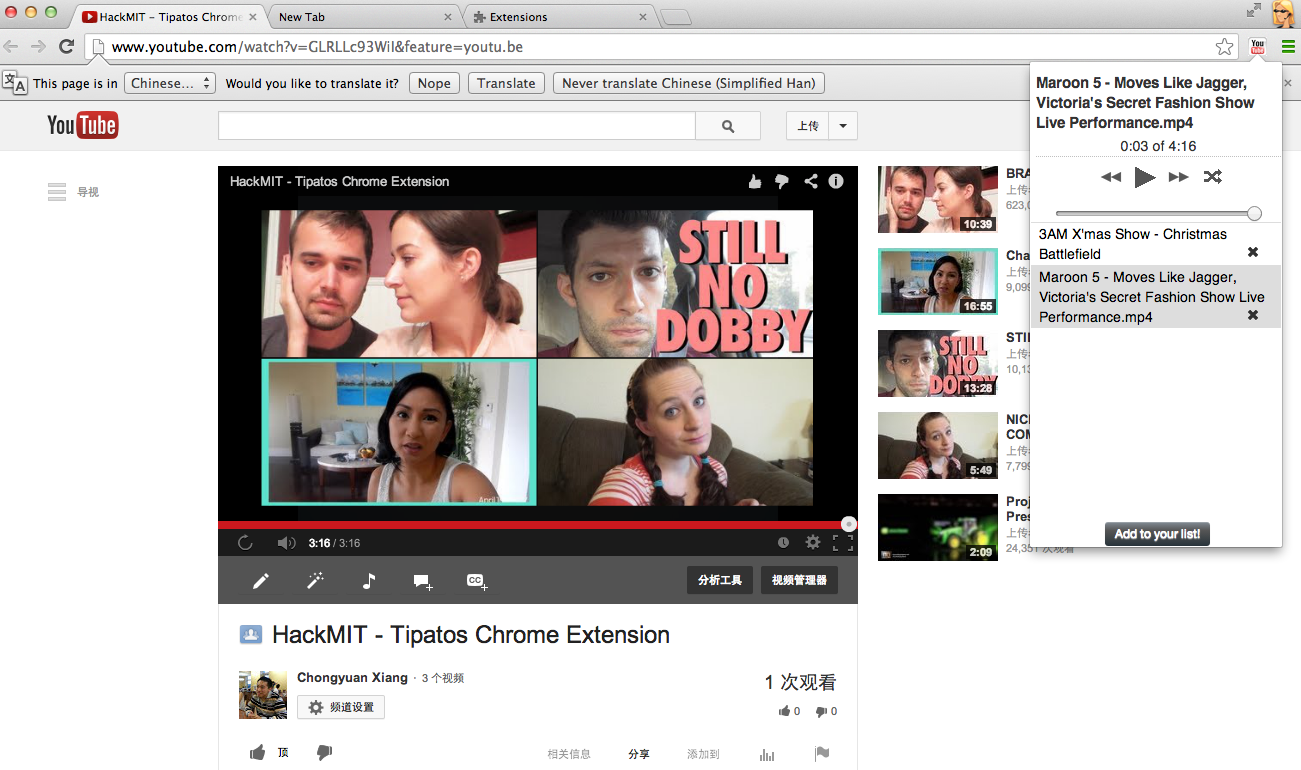
Task: Click Nope on the translate bar
Action: [x=434, y=83]
